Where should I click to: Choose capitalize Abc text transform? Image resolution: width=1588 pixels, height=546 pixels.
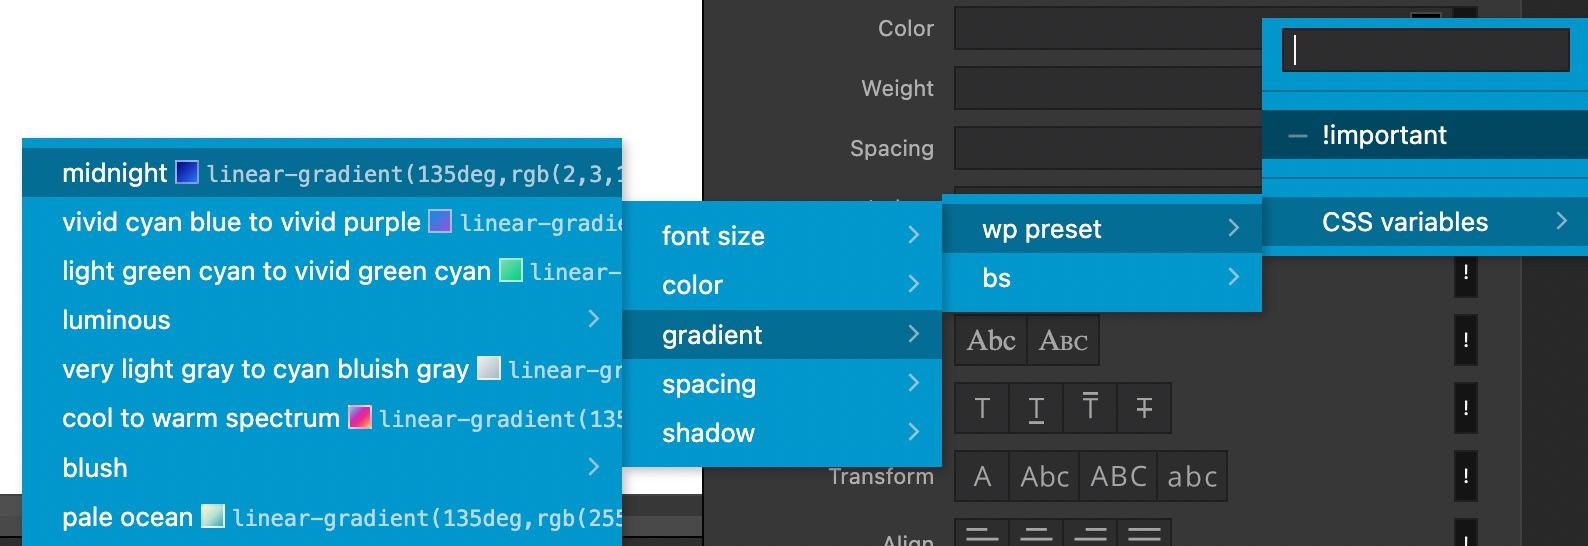(x=1045, y=476)
